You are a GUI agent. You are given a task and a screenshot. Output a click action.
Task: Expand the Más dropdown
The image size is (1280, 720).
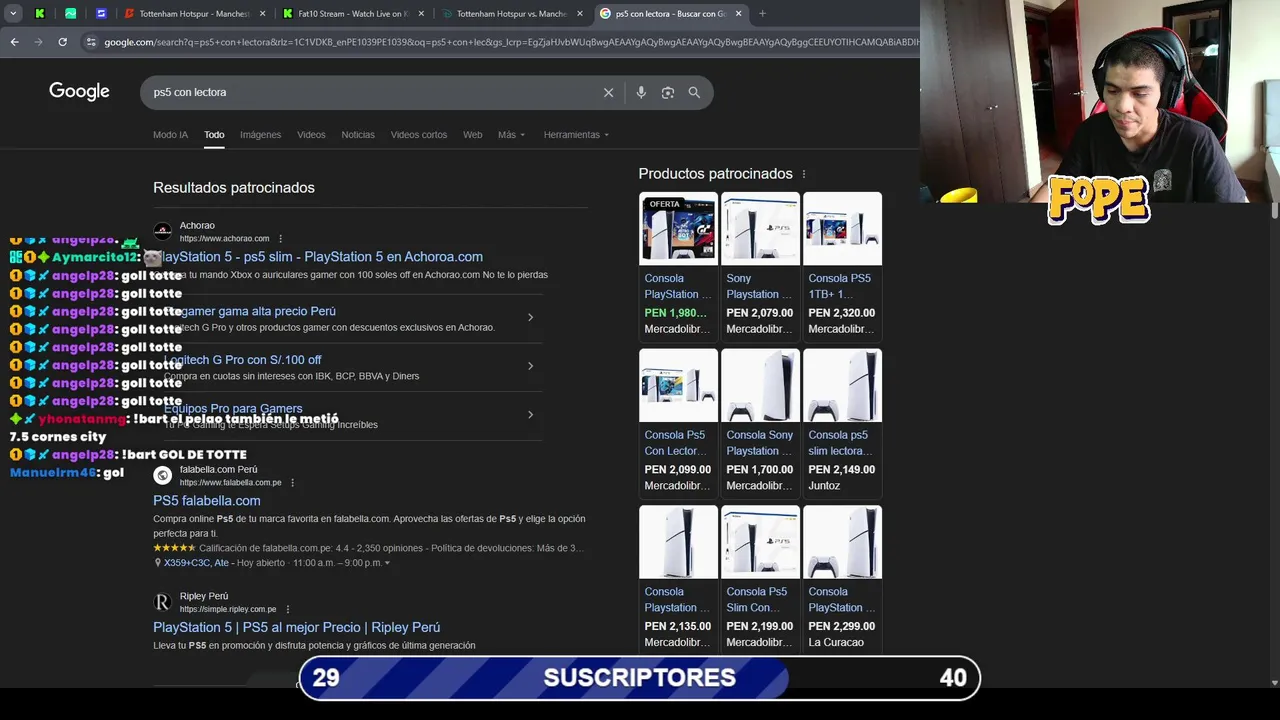tap(511, 134)
